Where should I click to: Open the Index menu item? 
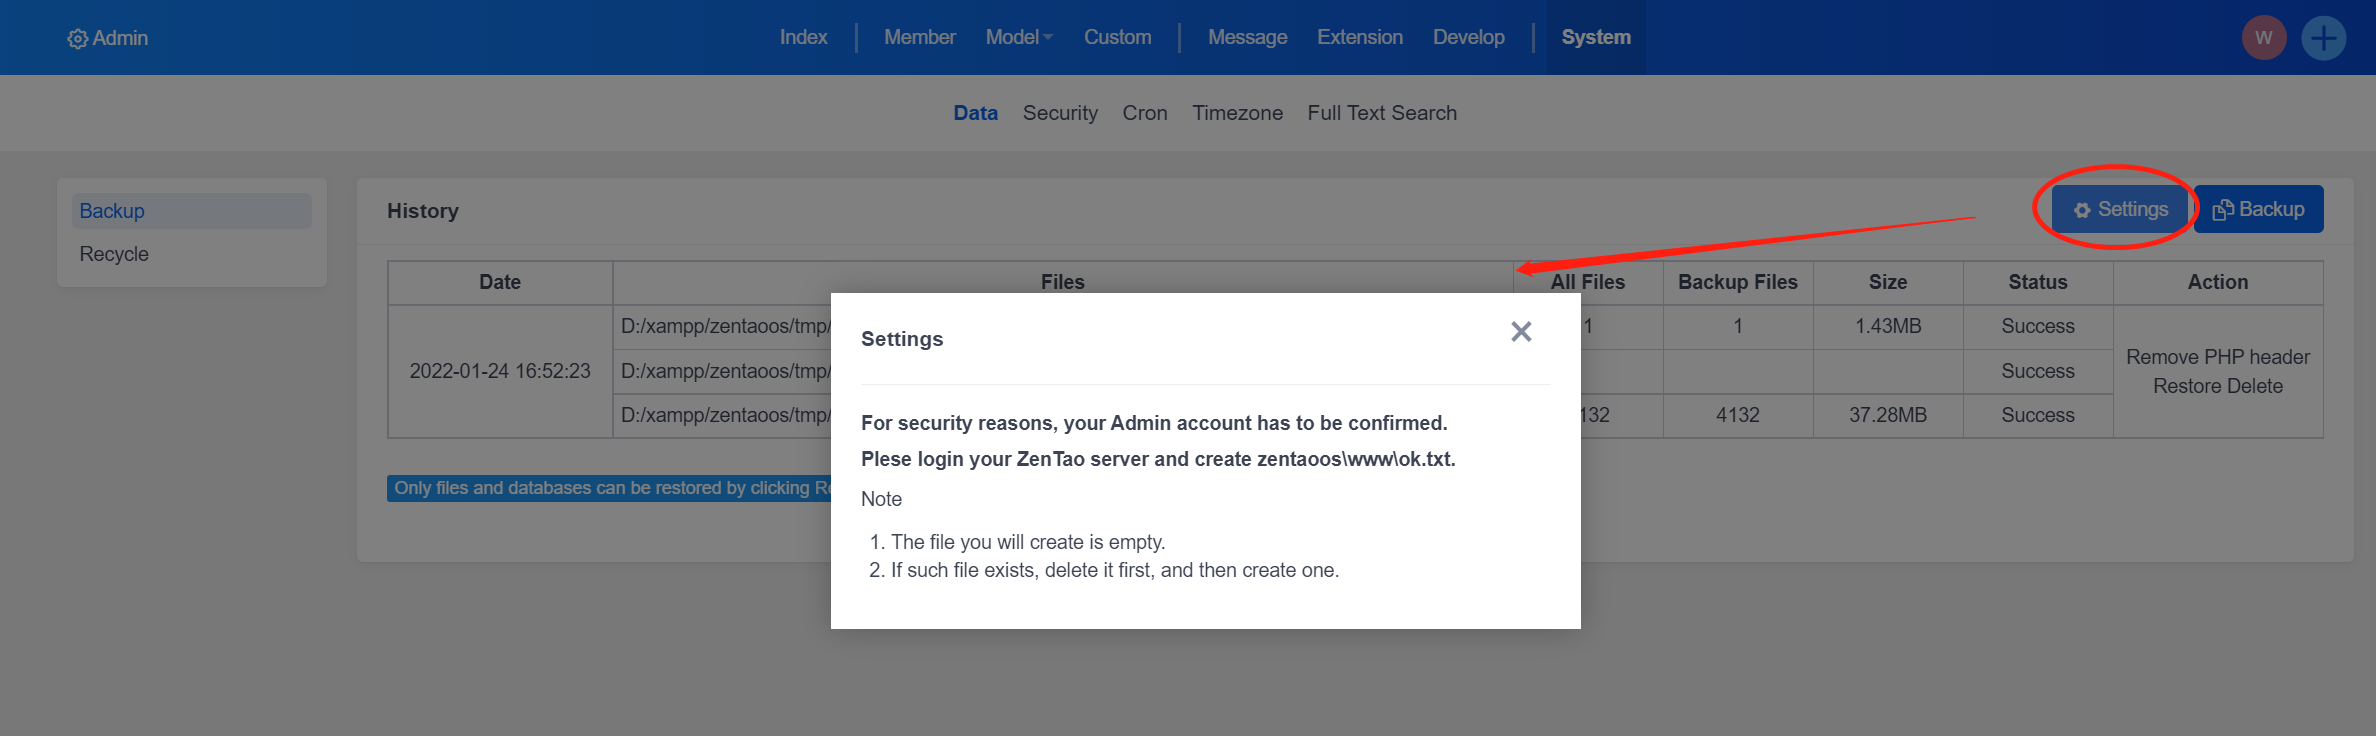tap(803, 37)
